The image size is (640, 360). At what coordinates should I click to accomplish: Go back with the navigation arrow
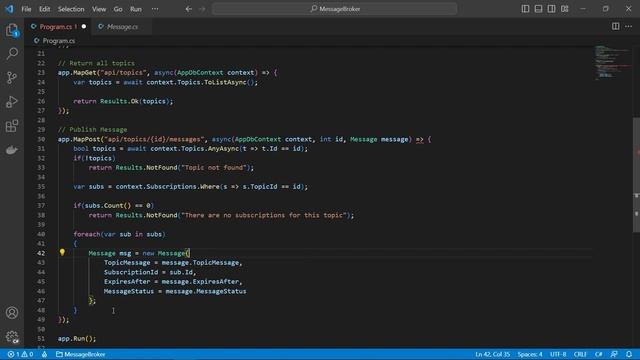189,9
